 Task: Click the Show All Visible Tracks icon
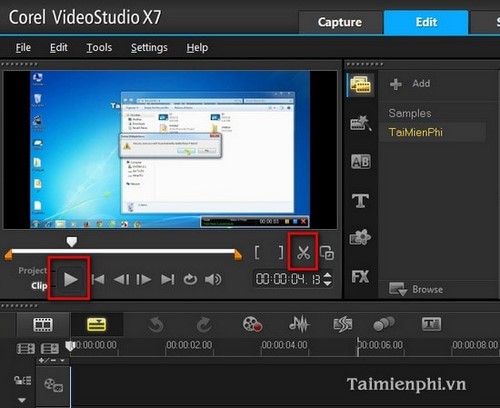point(26,349)
